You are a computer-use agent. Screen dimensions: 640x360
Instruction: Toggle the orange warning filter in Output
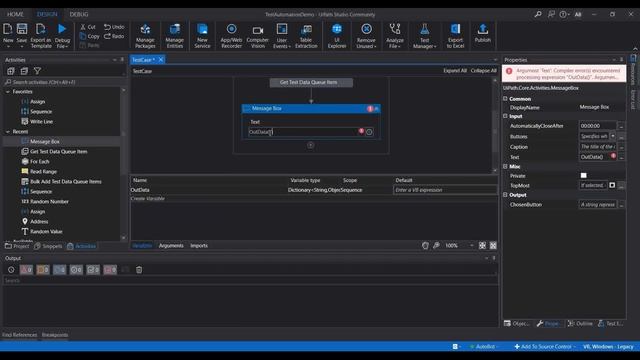click(x=43, y=270)
